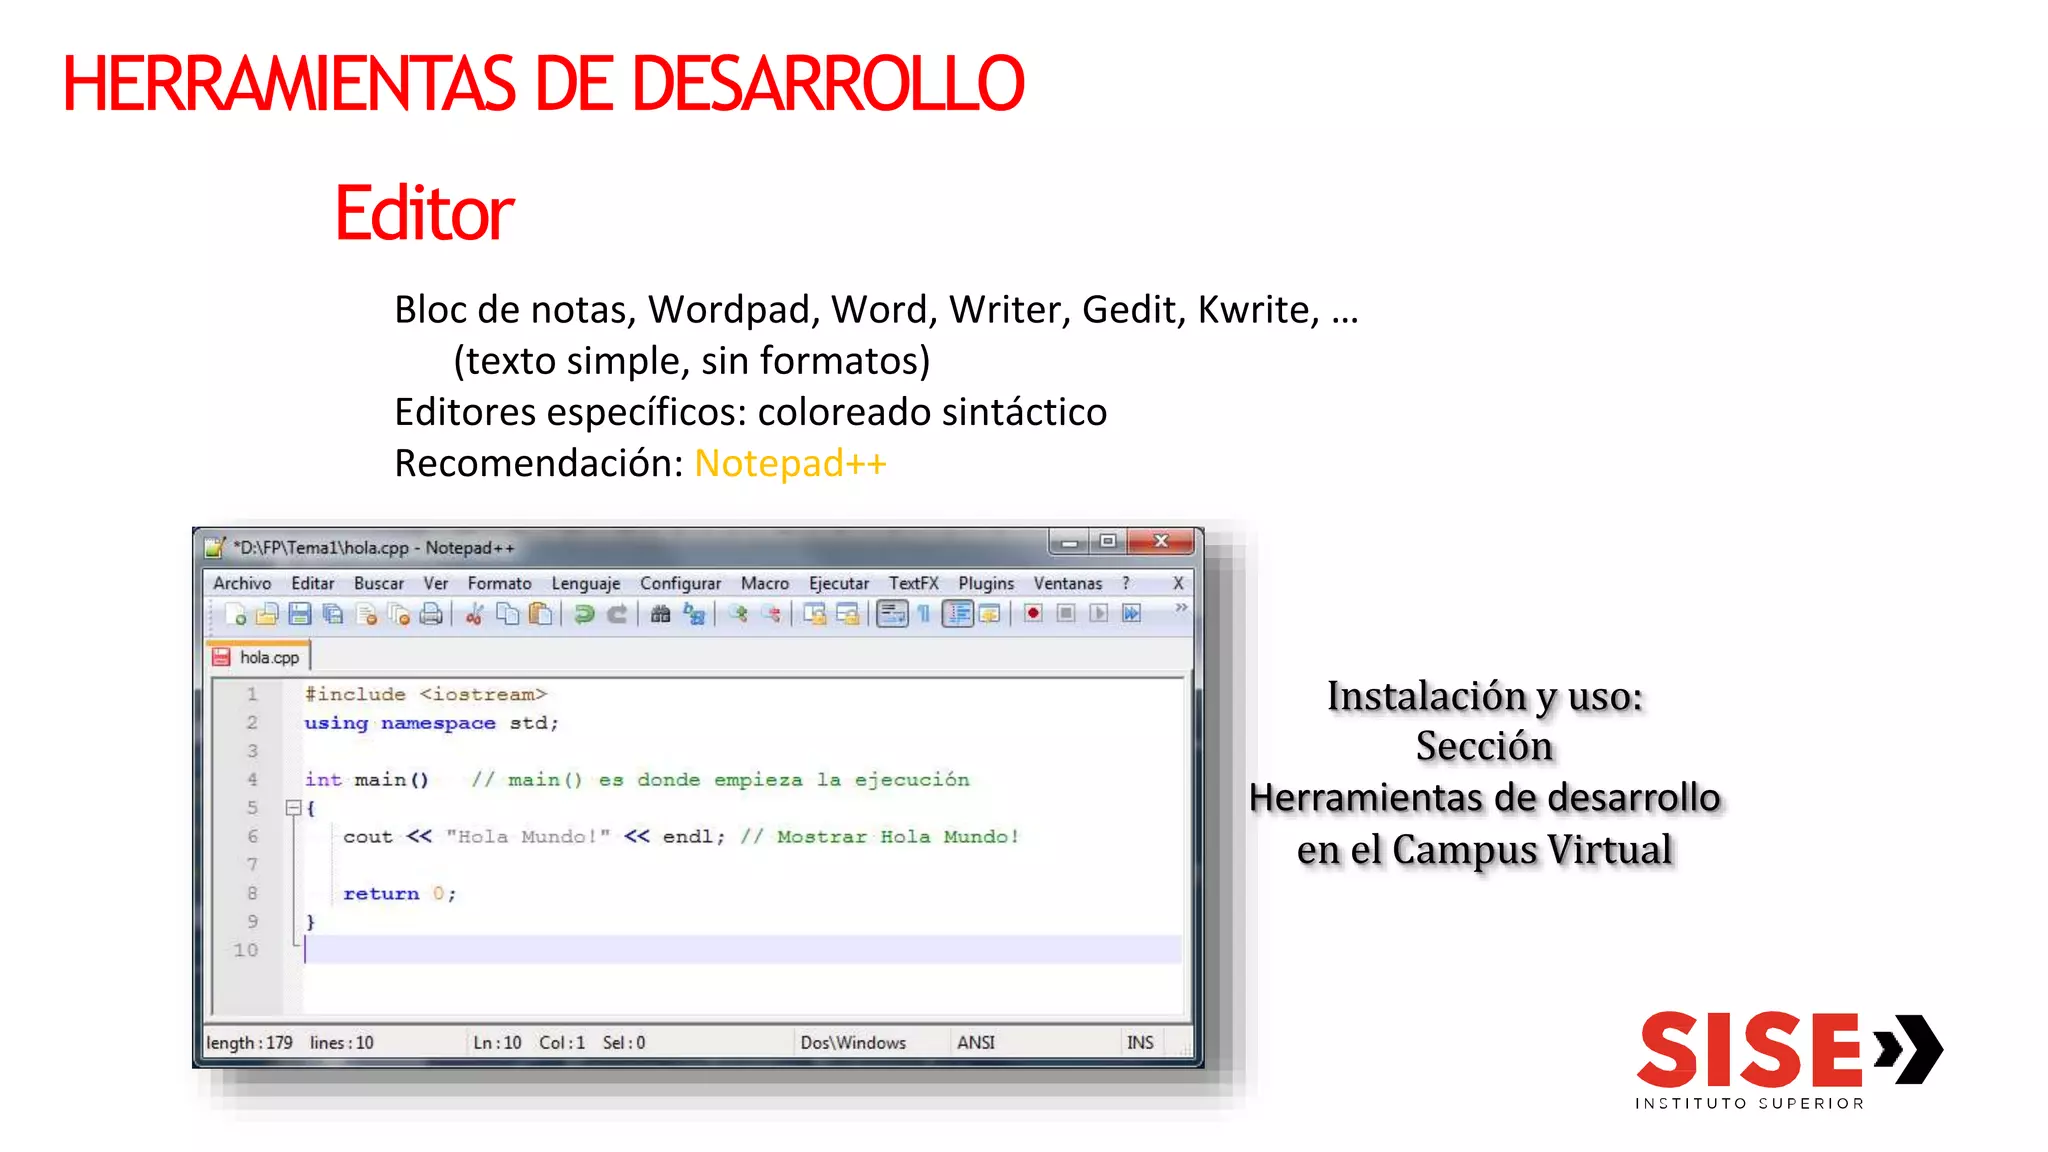The height and width of the screenshot is (1152, 2048).
Task: Open the Archivo menu
Action: click(242, 583)
